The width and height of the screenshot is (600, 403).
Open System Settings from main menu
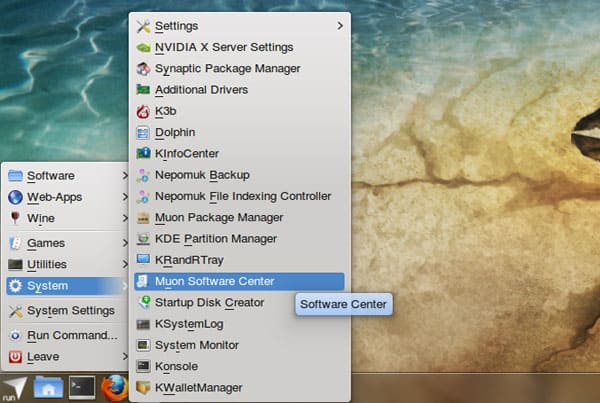[x=67, y=311]
